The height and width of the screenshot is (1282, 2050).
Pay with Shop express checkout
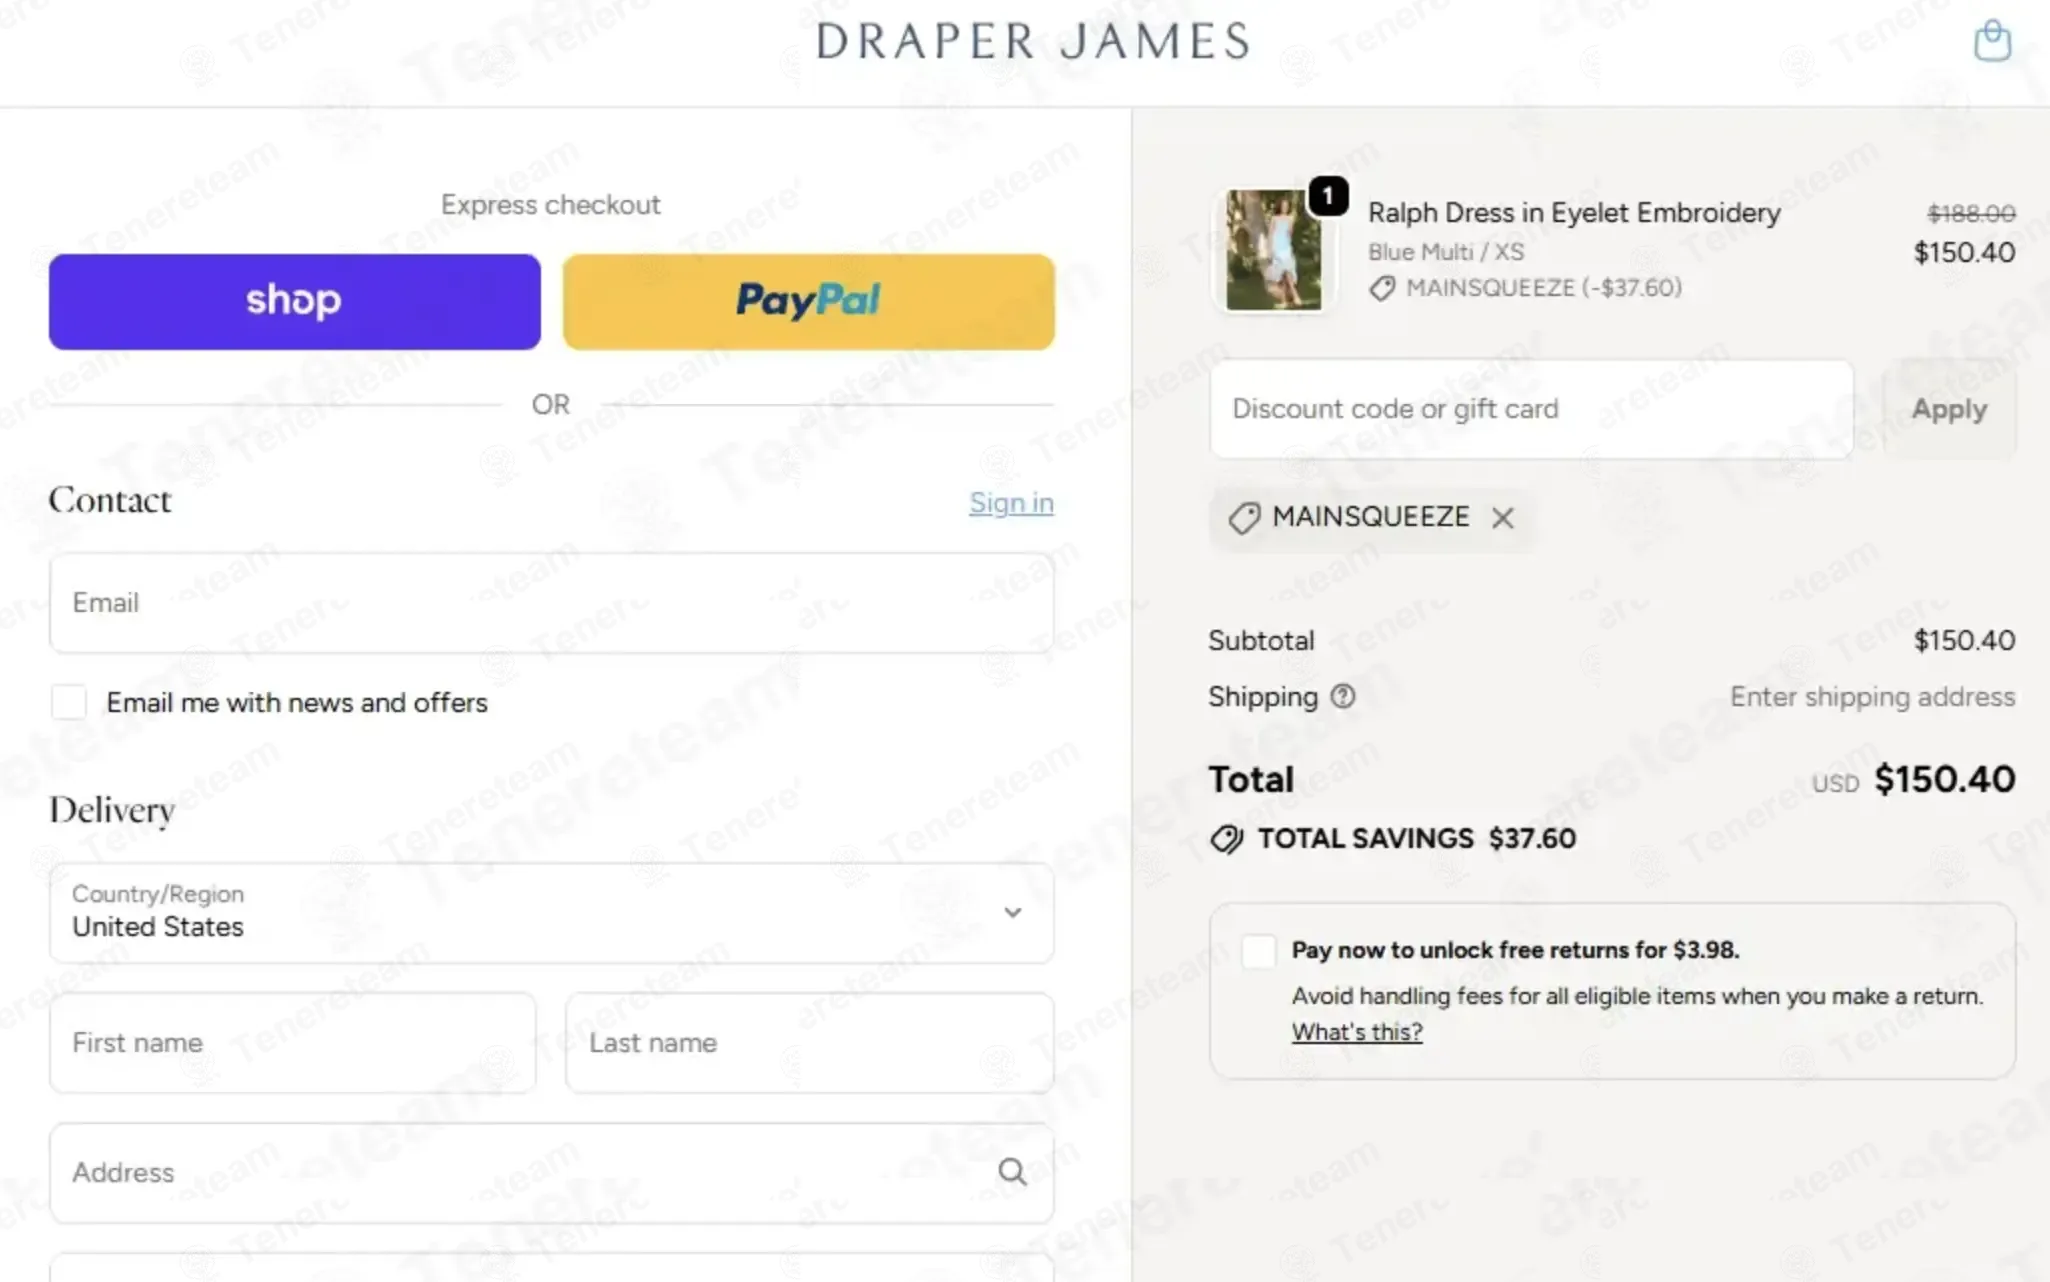click(295, 301)
